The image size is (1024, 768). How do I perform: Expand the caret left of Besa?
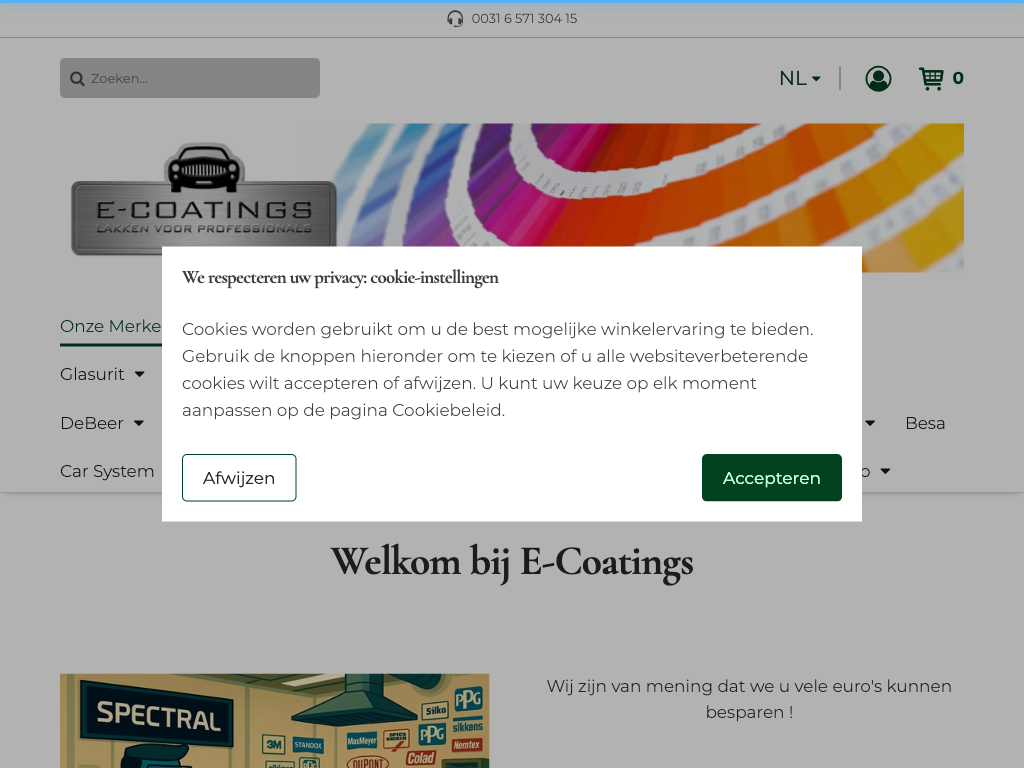coord(870,423)
